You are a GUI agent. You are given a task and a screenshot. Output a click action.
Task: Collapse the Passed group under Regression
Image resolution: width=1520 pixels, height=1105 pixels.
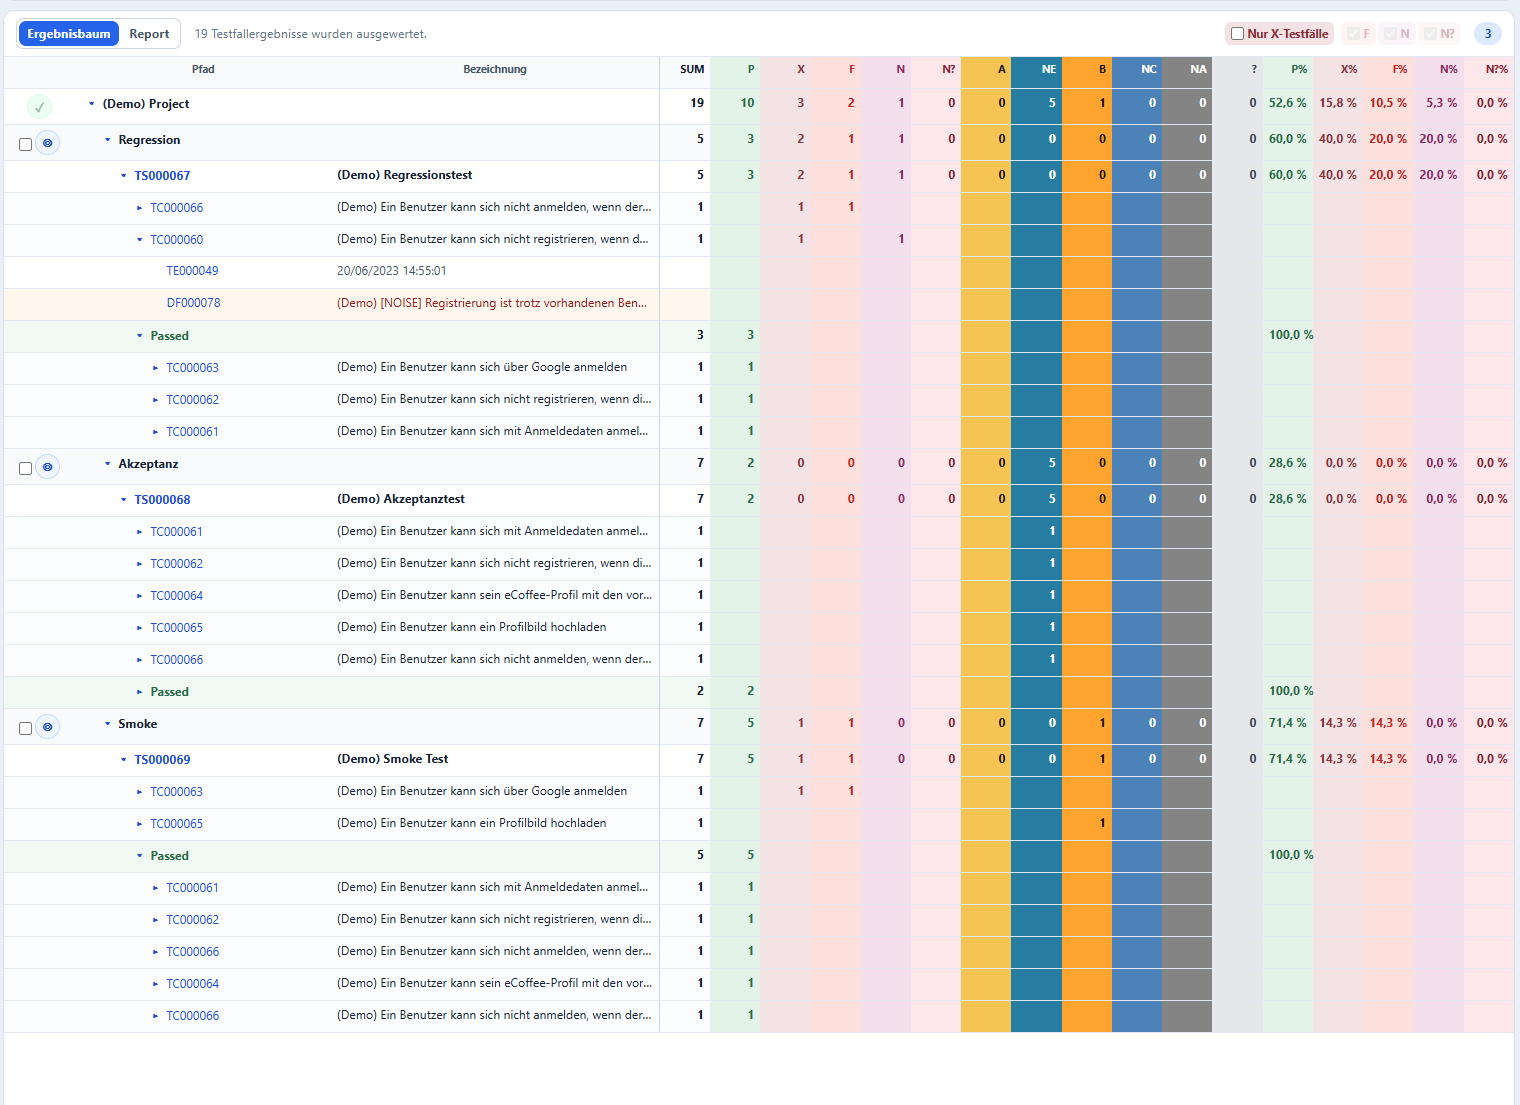click(x=139, y=336)
